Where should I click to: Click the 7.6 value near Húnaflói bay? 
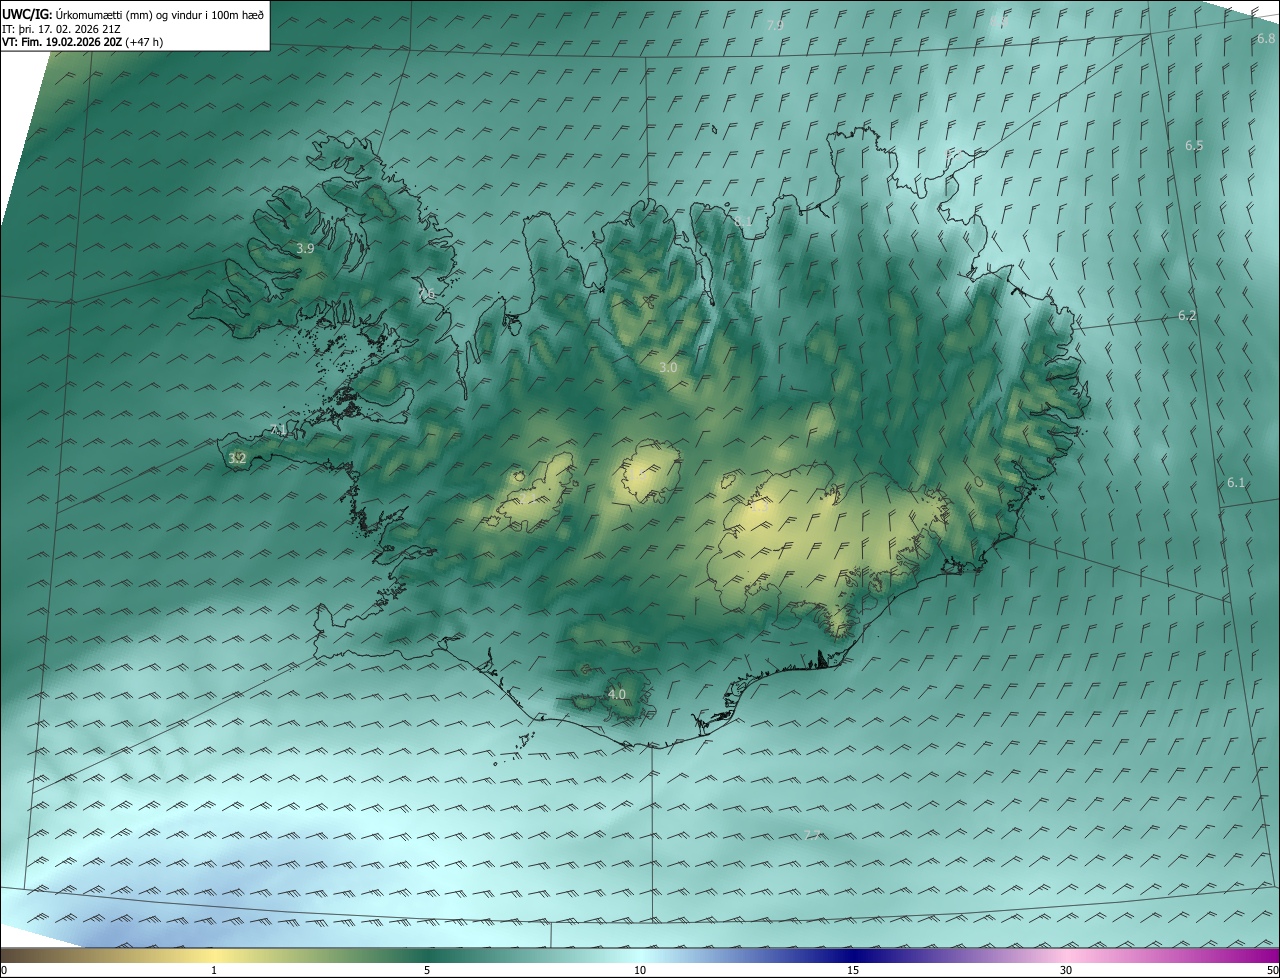(x=427, y=294)
